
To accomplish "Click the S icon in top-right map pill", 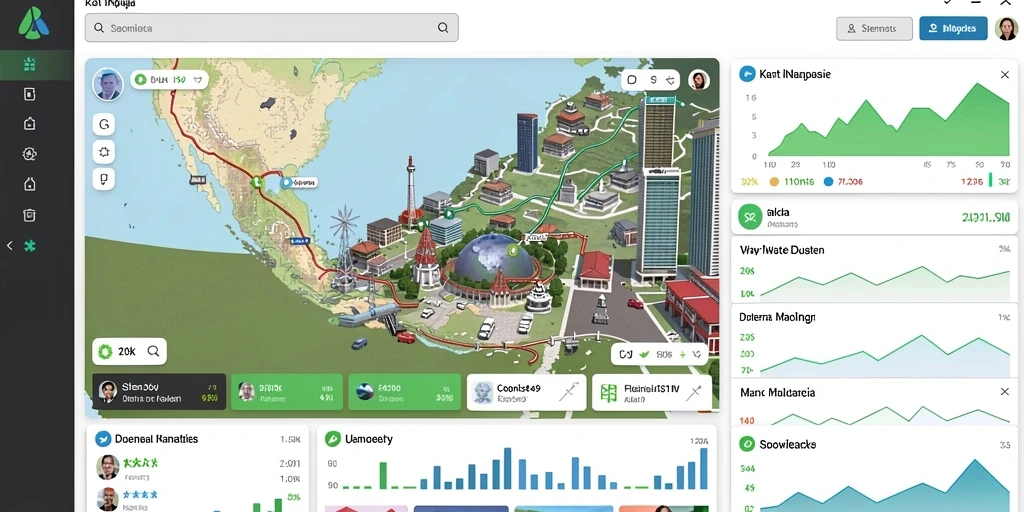I will 653,80.
